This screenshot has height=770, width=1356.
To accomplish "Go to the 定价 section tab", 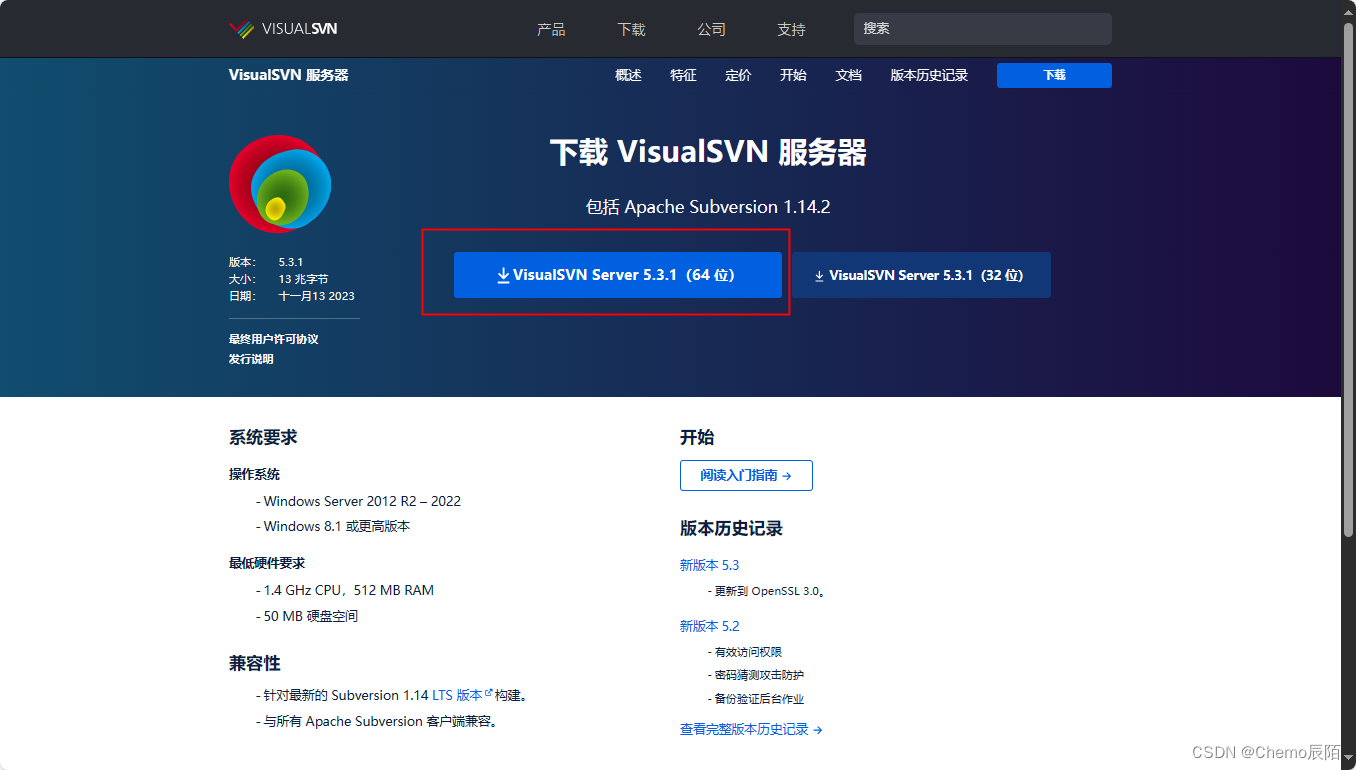I will click(738, 75).
